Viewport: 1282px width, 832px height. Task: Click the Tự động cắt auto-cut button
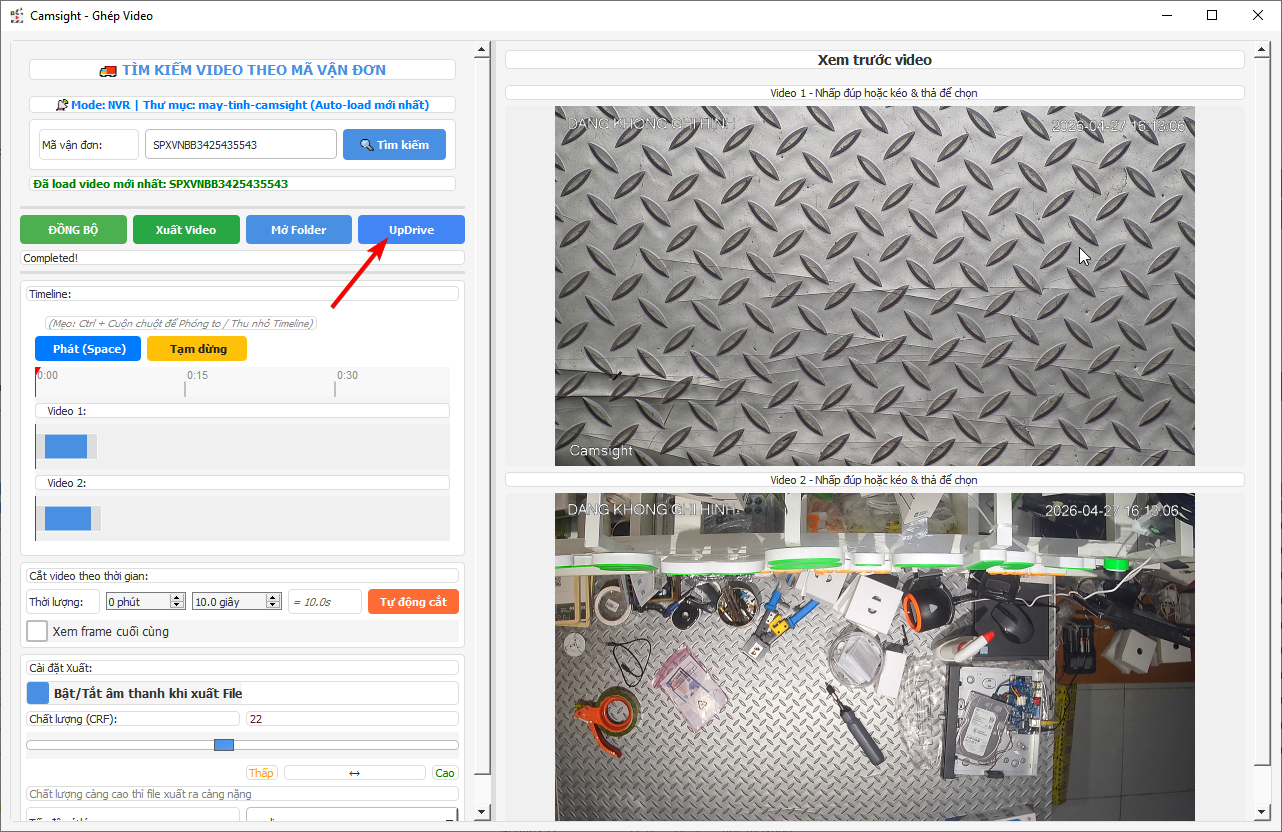click(413, 602)
